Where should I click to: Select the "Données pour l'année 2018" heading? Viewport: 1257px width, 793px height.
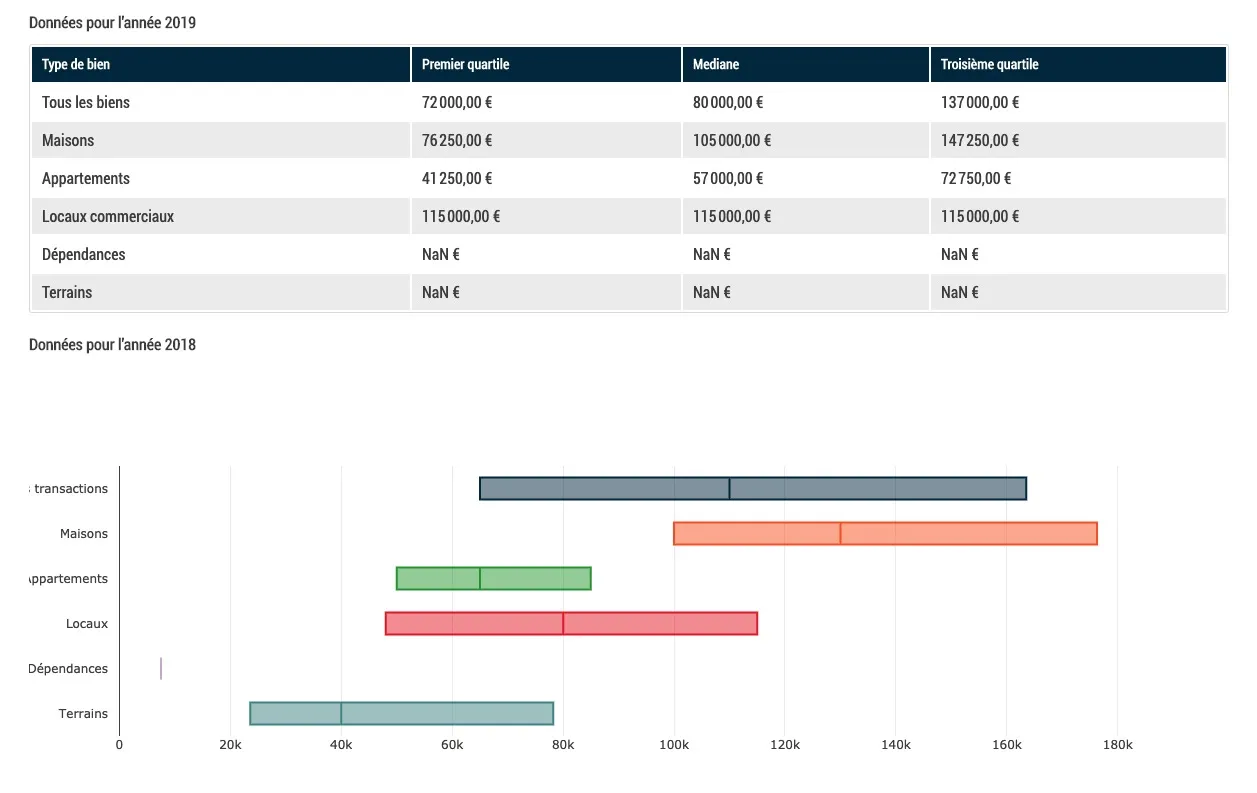click(x=112, y=344)
